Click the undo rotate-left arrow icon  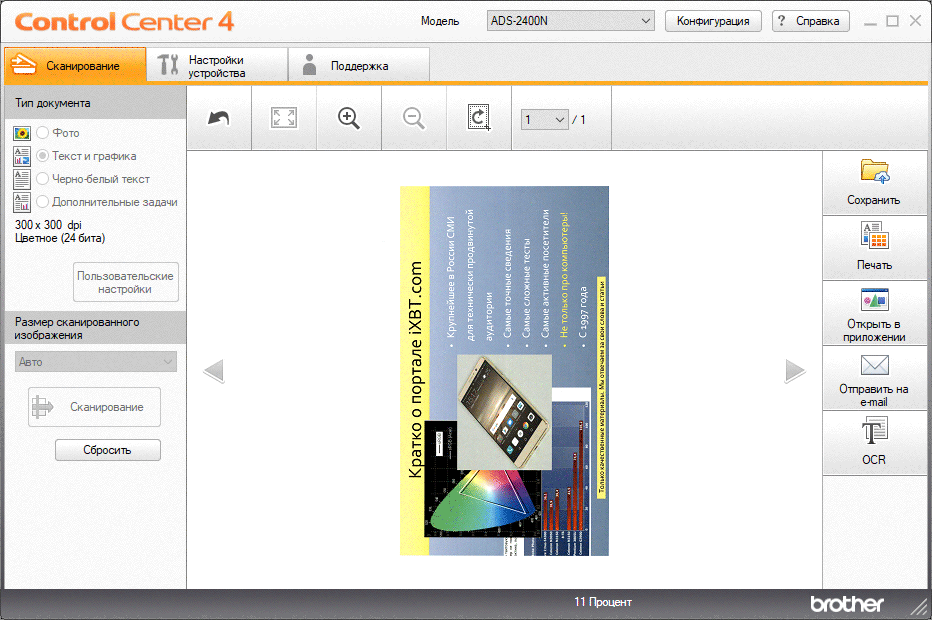[219, 118]
